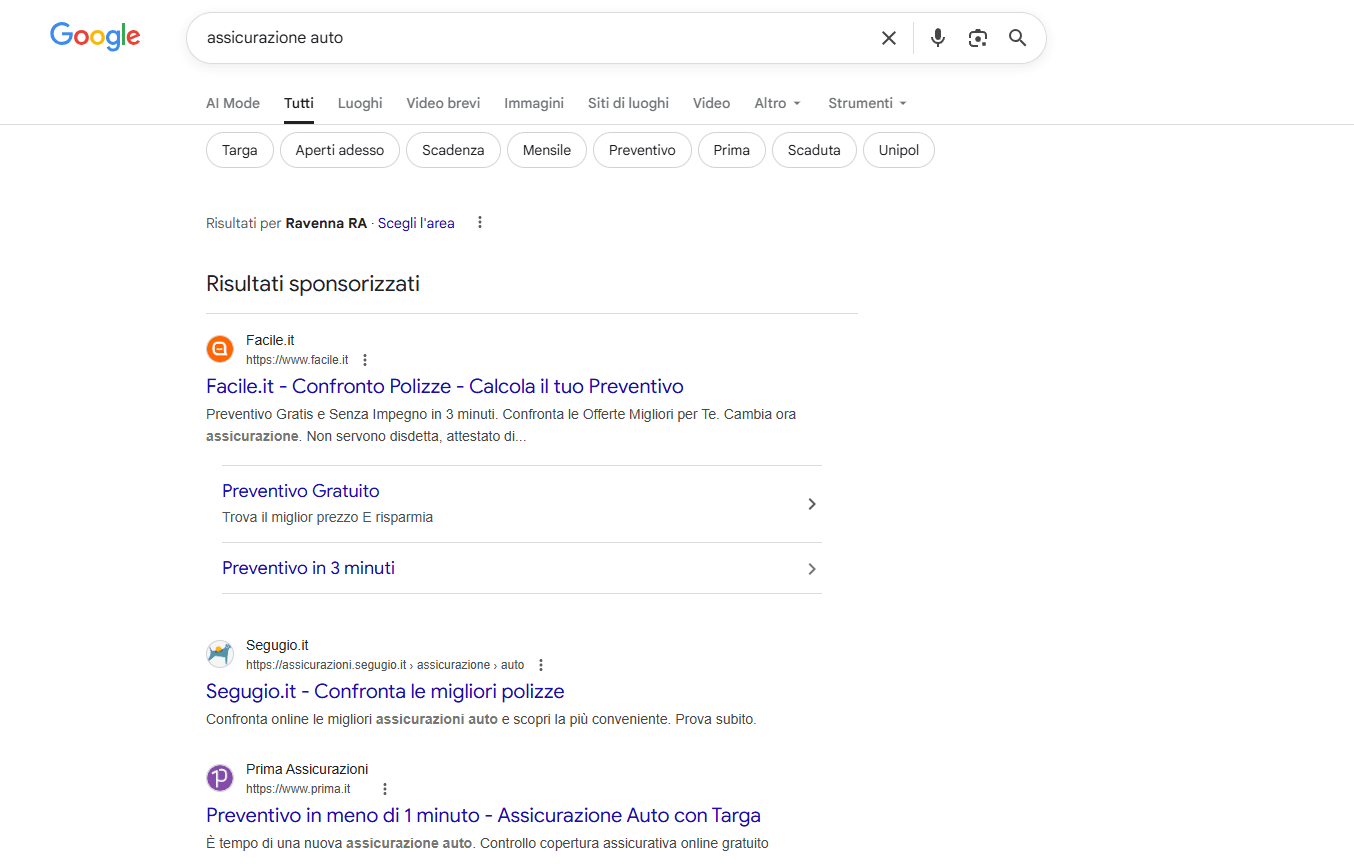This screenshot has width=1354, height=867.
Task: Start voice search with microphone icon
Action: click(x=937, y=38)
